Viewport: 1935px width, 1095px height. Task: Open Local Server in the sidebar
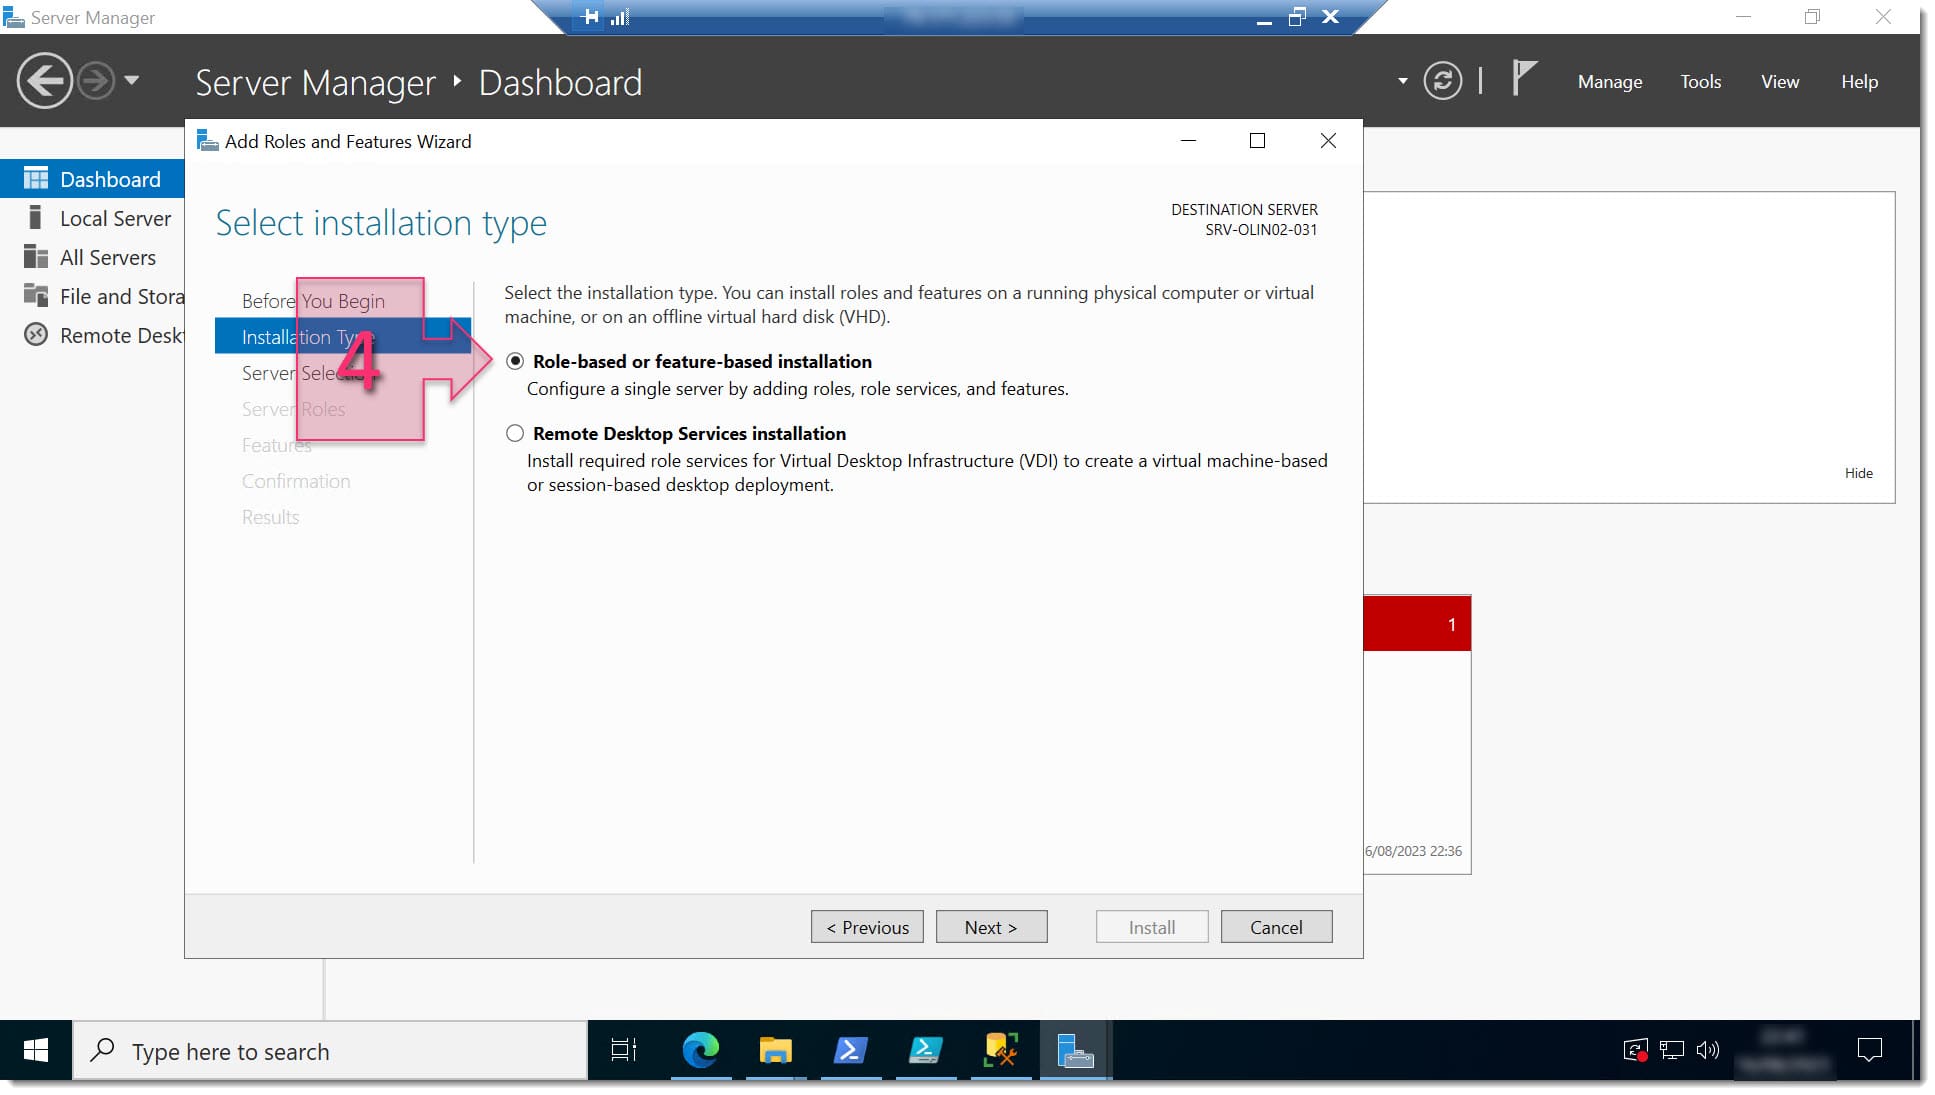[x=92, y=218]
